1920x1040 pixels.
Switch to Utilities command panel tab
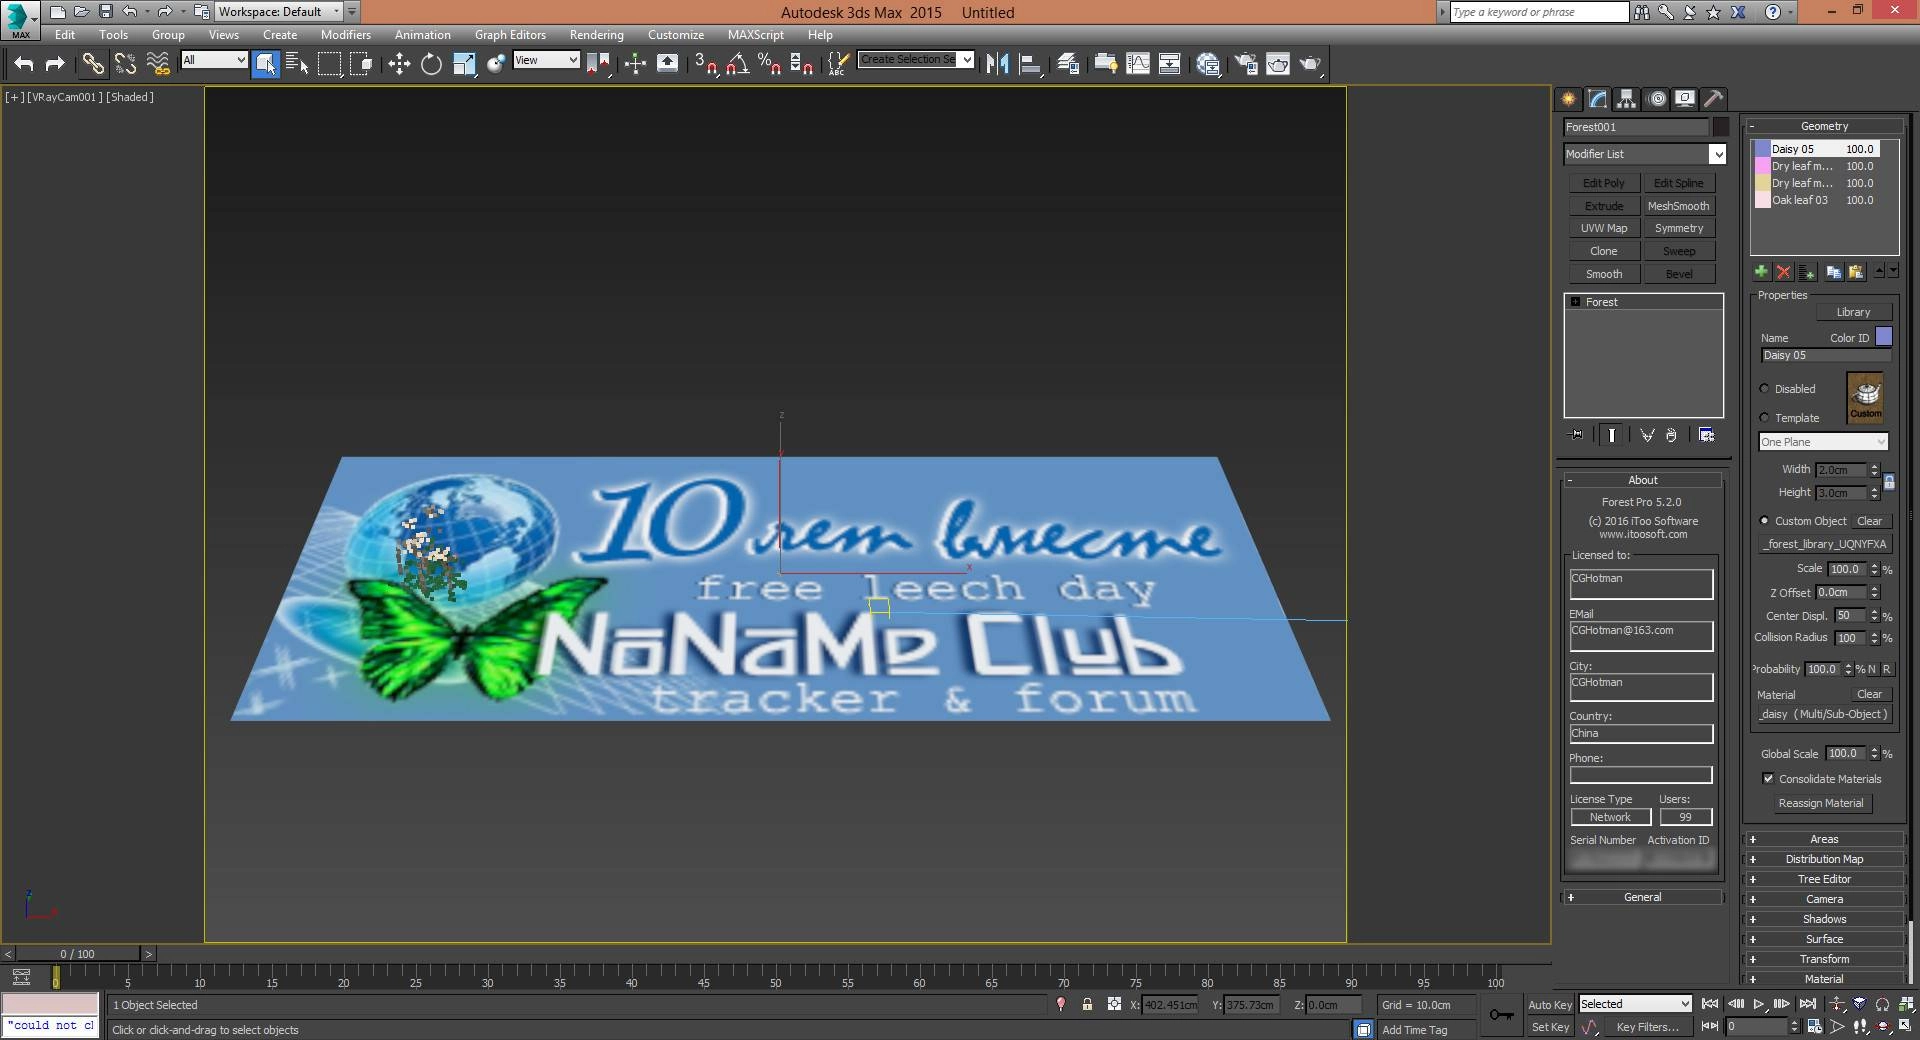[x=1714, y=98]
